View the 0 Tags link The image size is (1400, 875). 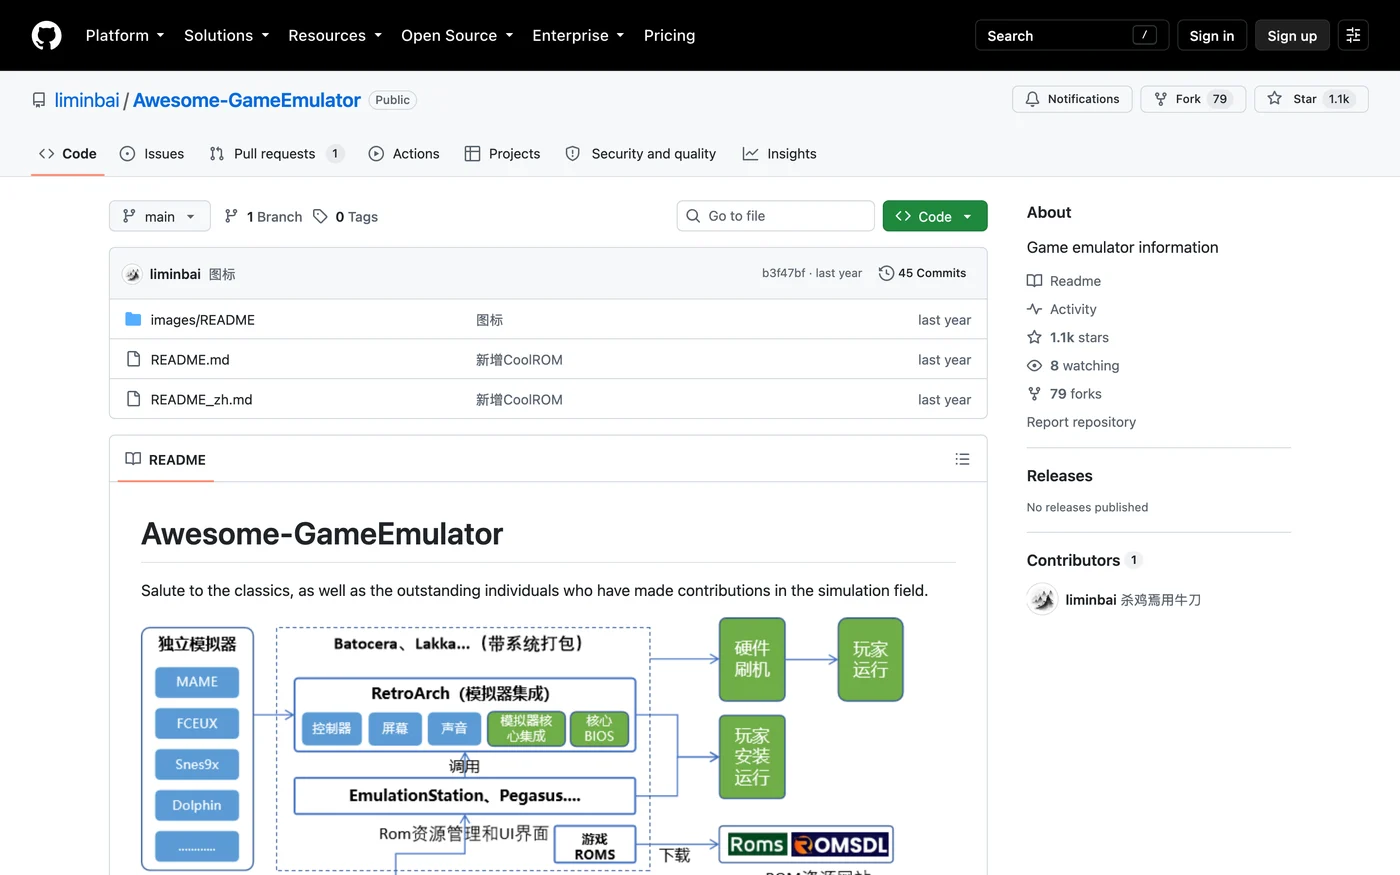pos(346,216)
